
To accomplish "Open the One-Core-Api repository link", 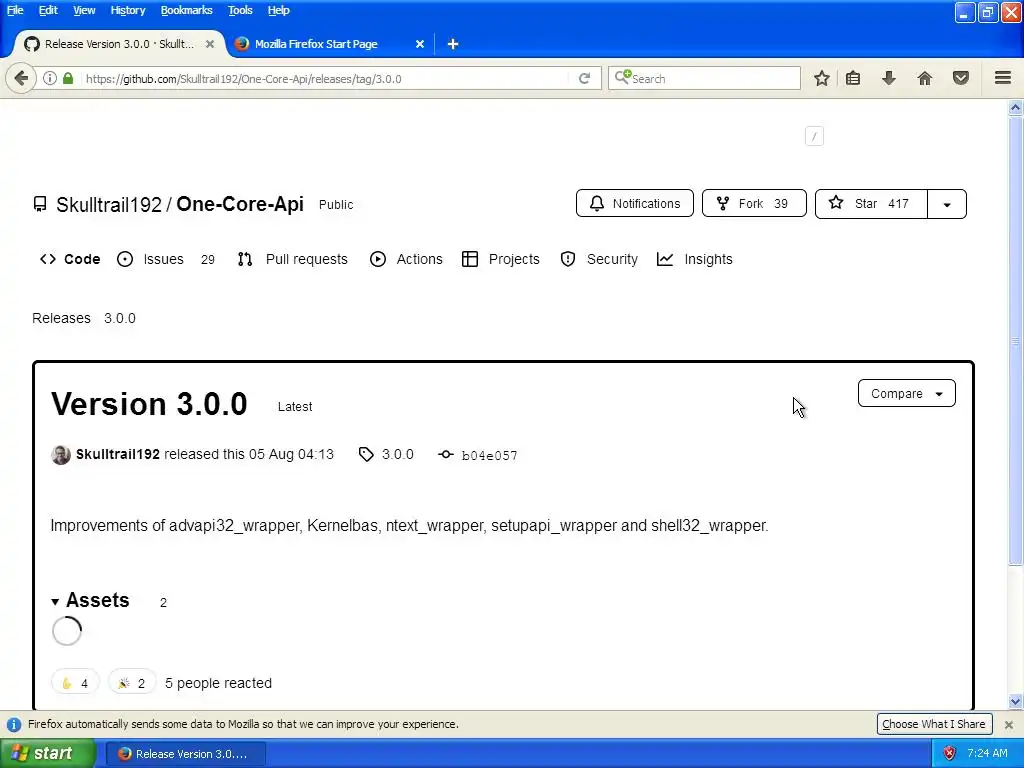I will [x=240, y=204].
